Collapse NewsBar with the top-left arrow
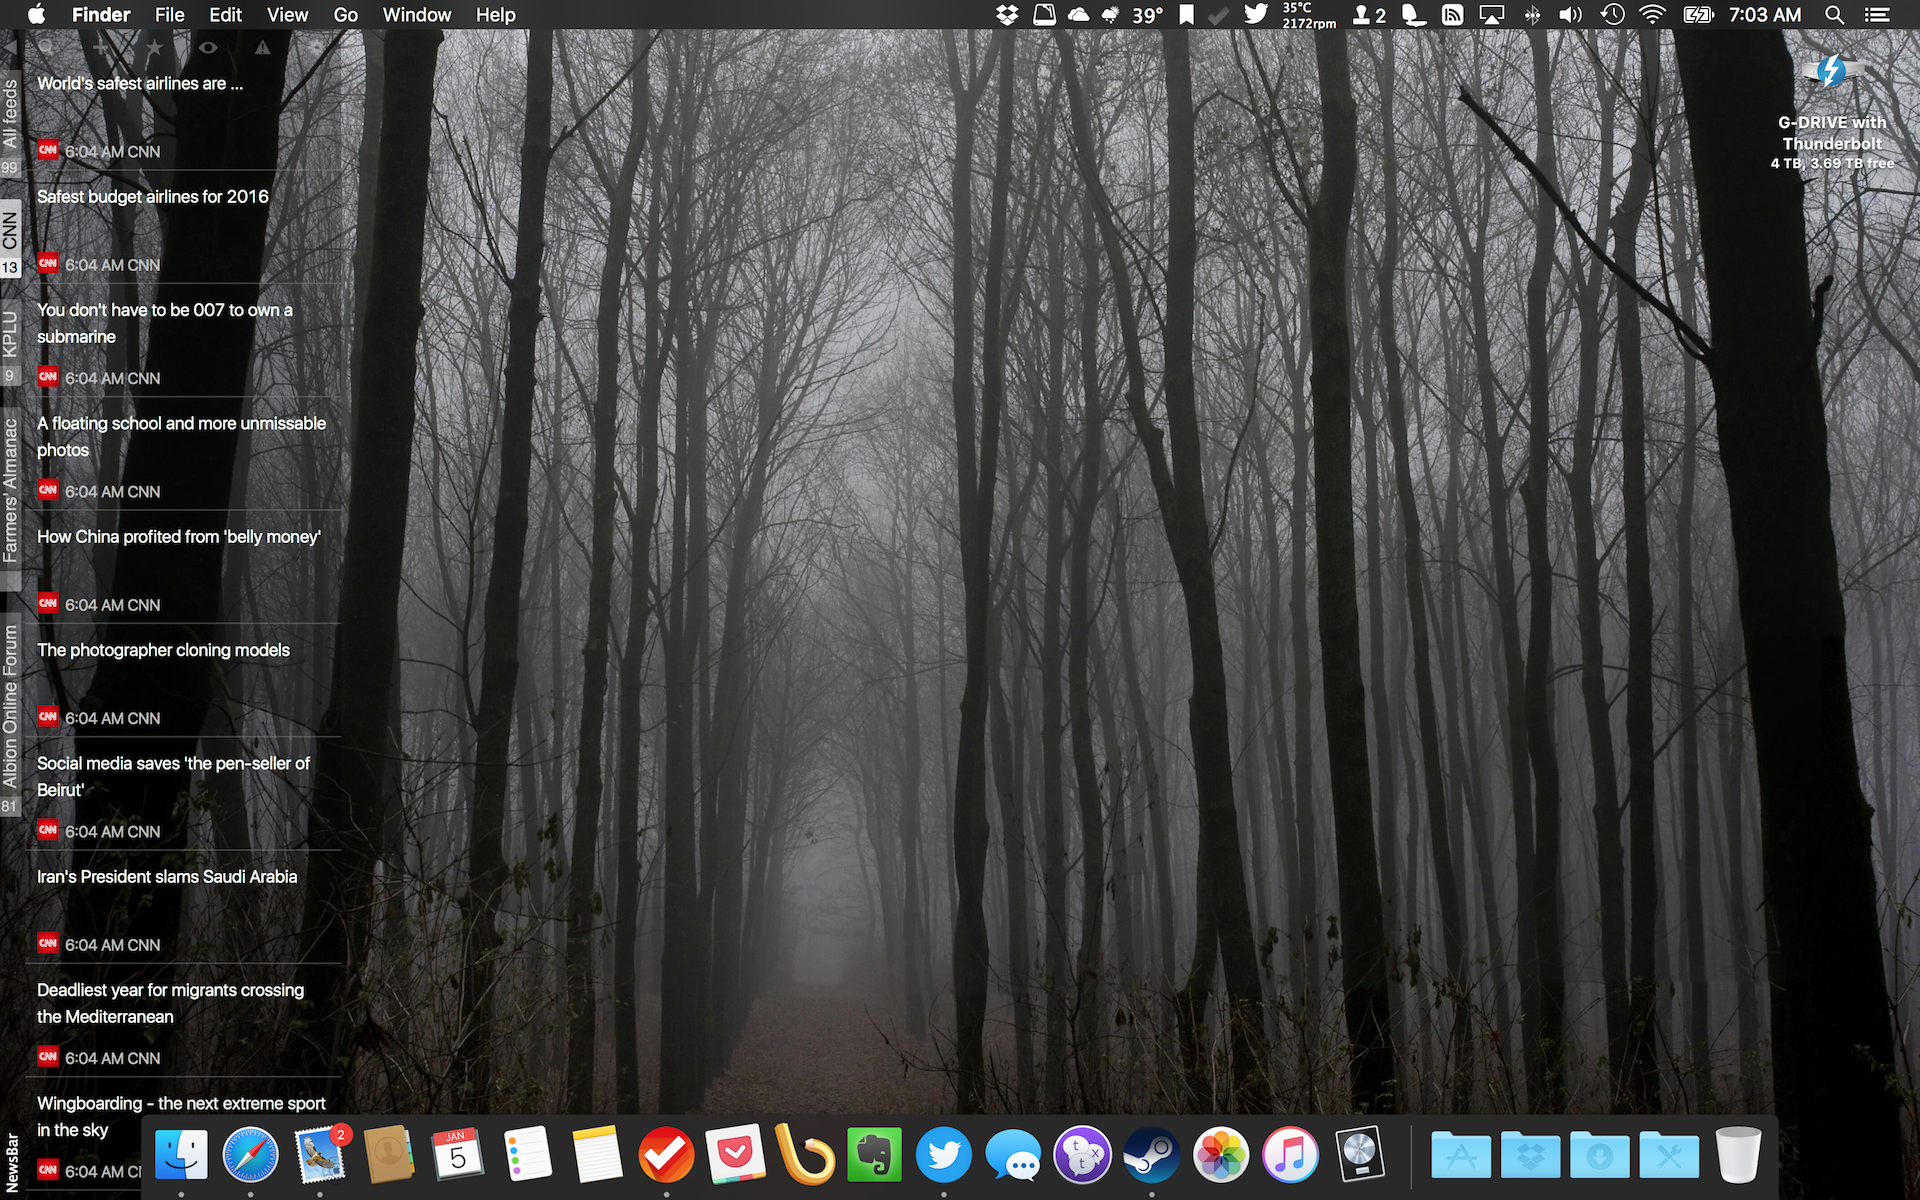 point(9,47)
